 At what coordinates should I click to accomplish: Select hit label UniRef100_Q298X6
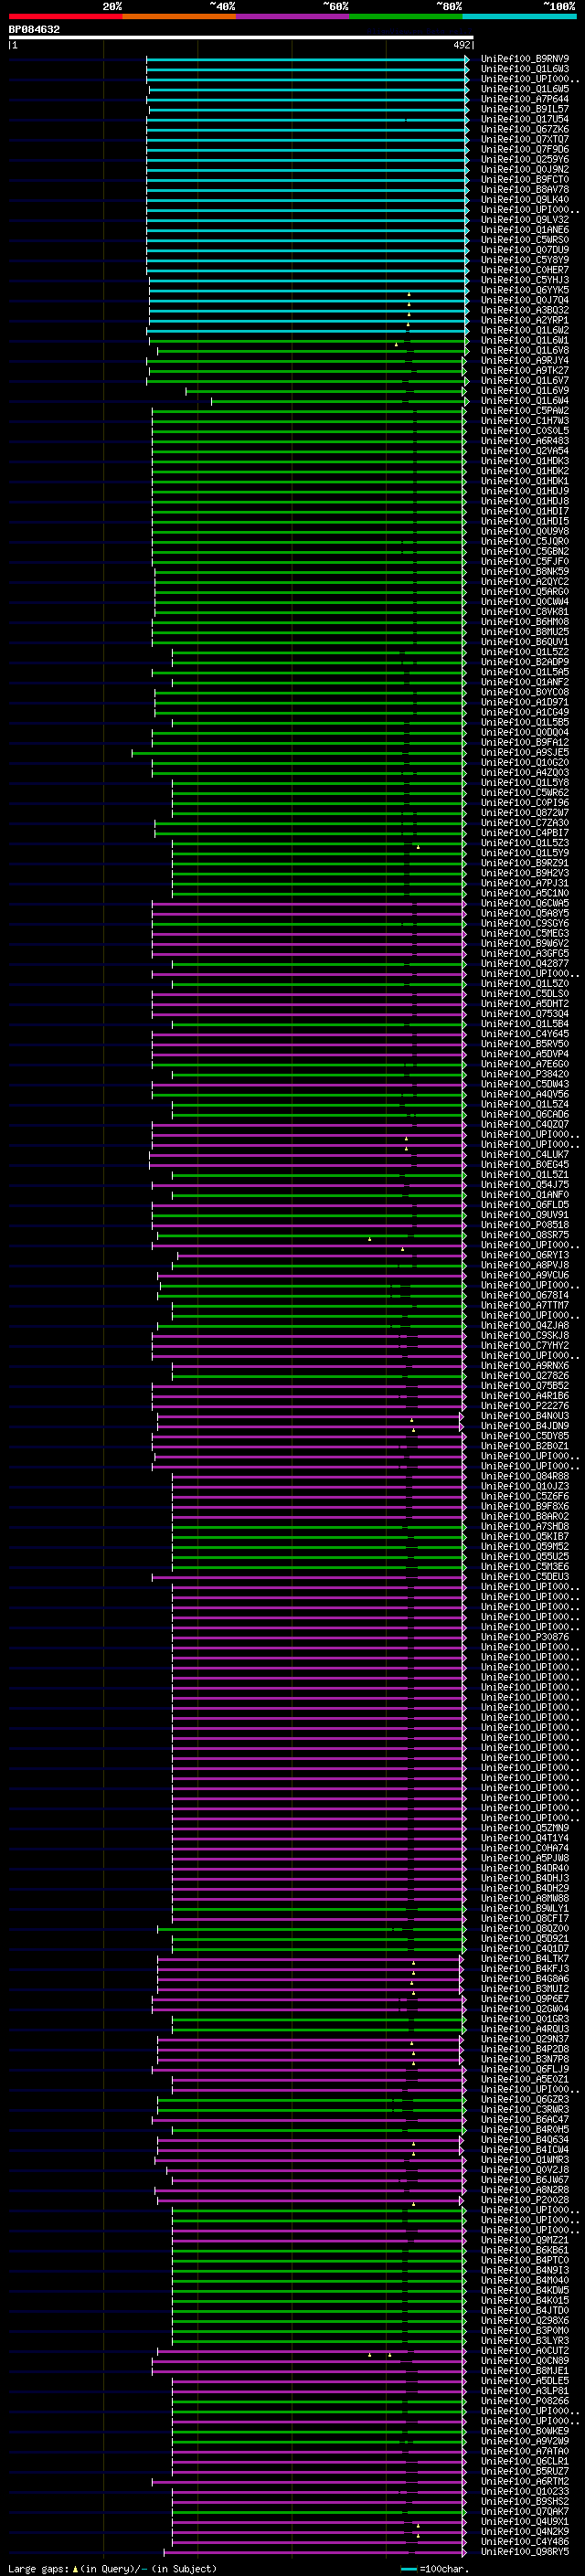click(x=525, y=2320)
